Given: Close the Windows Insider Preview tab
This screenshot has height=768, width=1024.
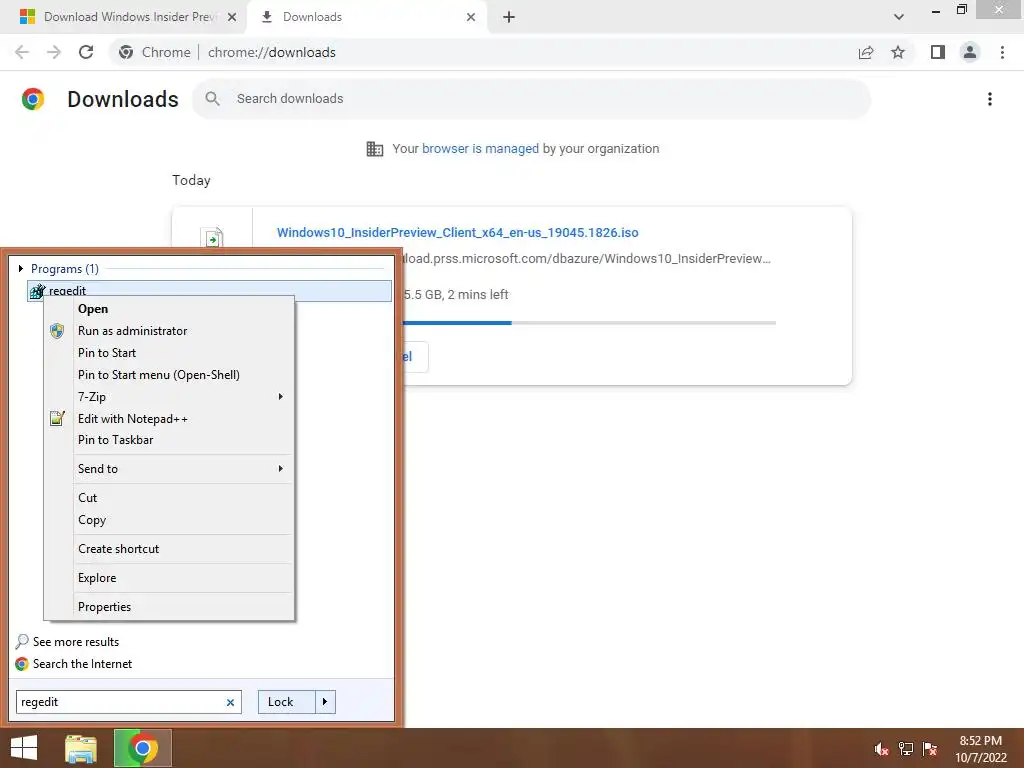Looking at the screenshot, I should (231, 17).
